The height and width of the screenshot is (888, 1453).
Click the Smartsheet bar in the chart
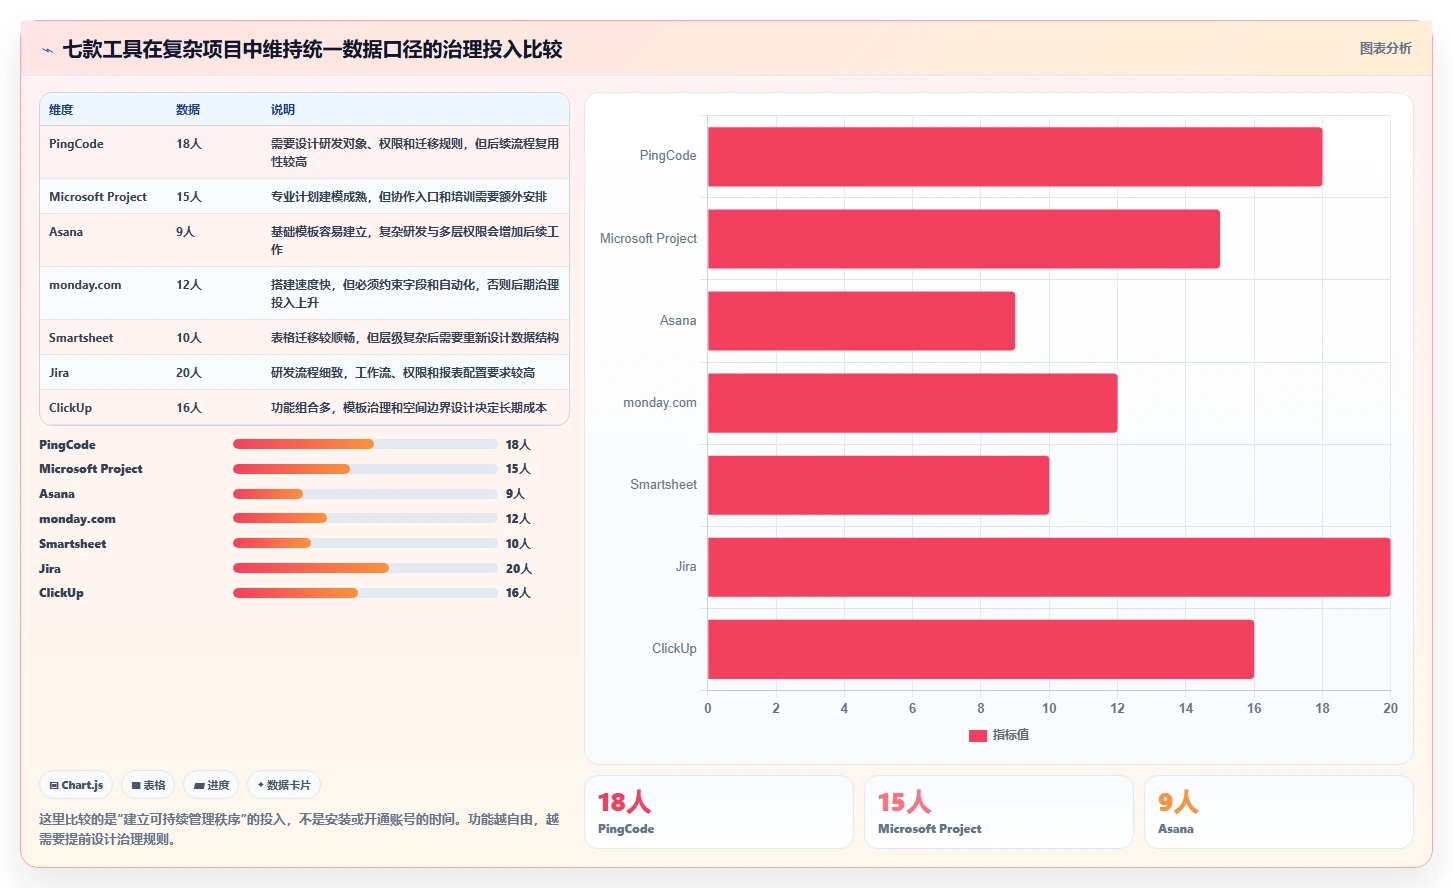[878, 485]
